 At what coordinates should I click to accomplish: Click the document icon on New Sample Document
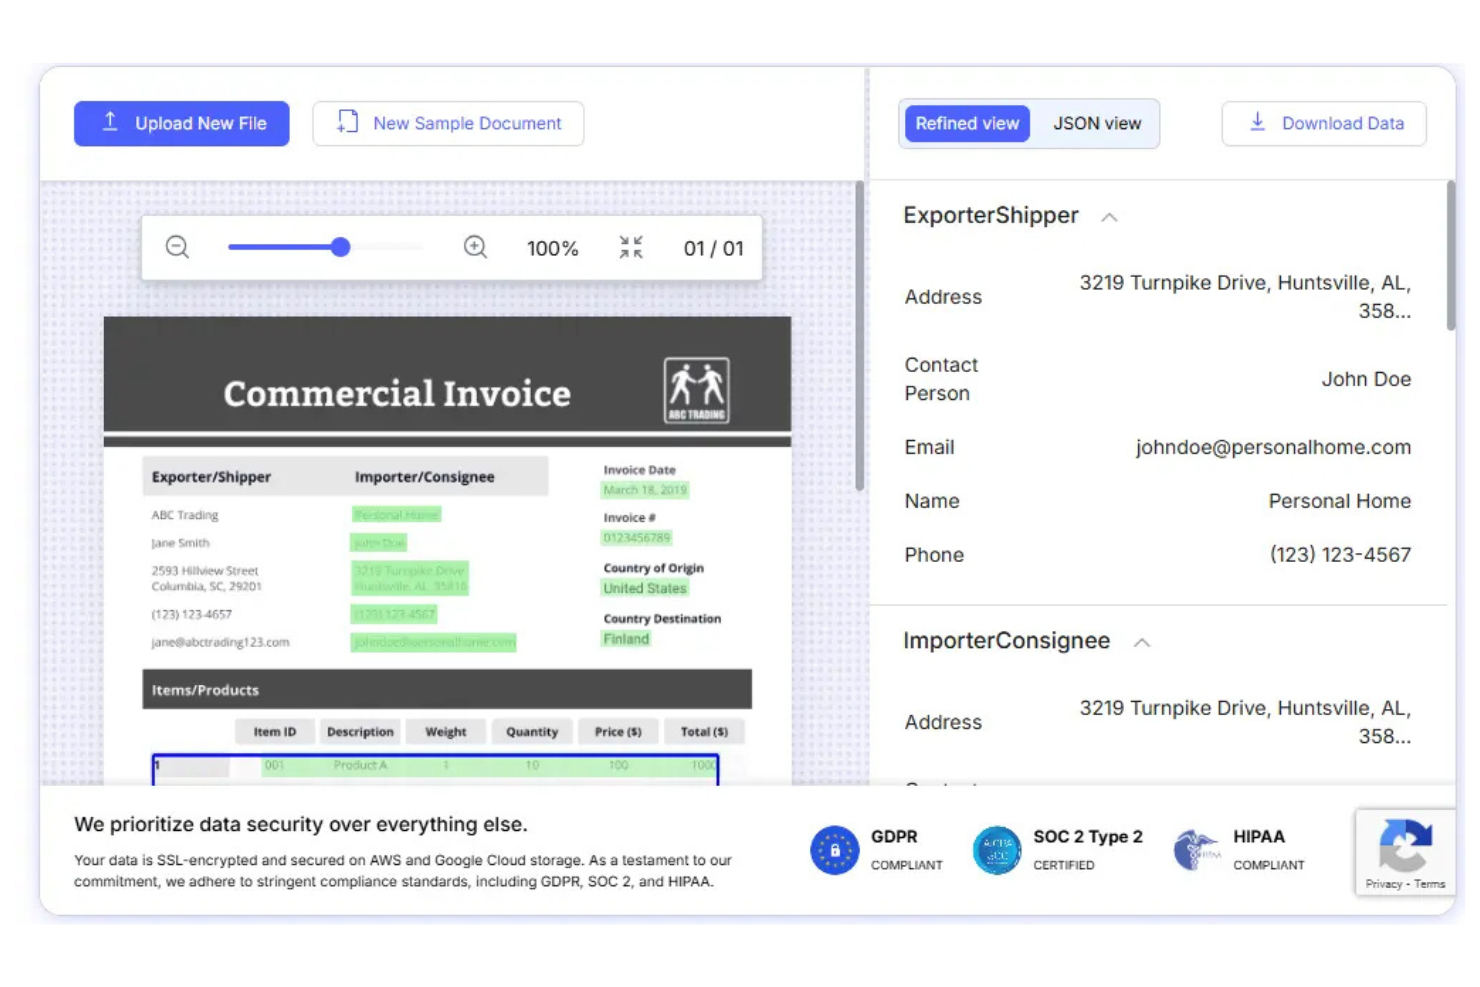click(x=345, y=122)
